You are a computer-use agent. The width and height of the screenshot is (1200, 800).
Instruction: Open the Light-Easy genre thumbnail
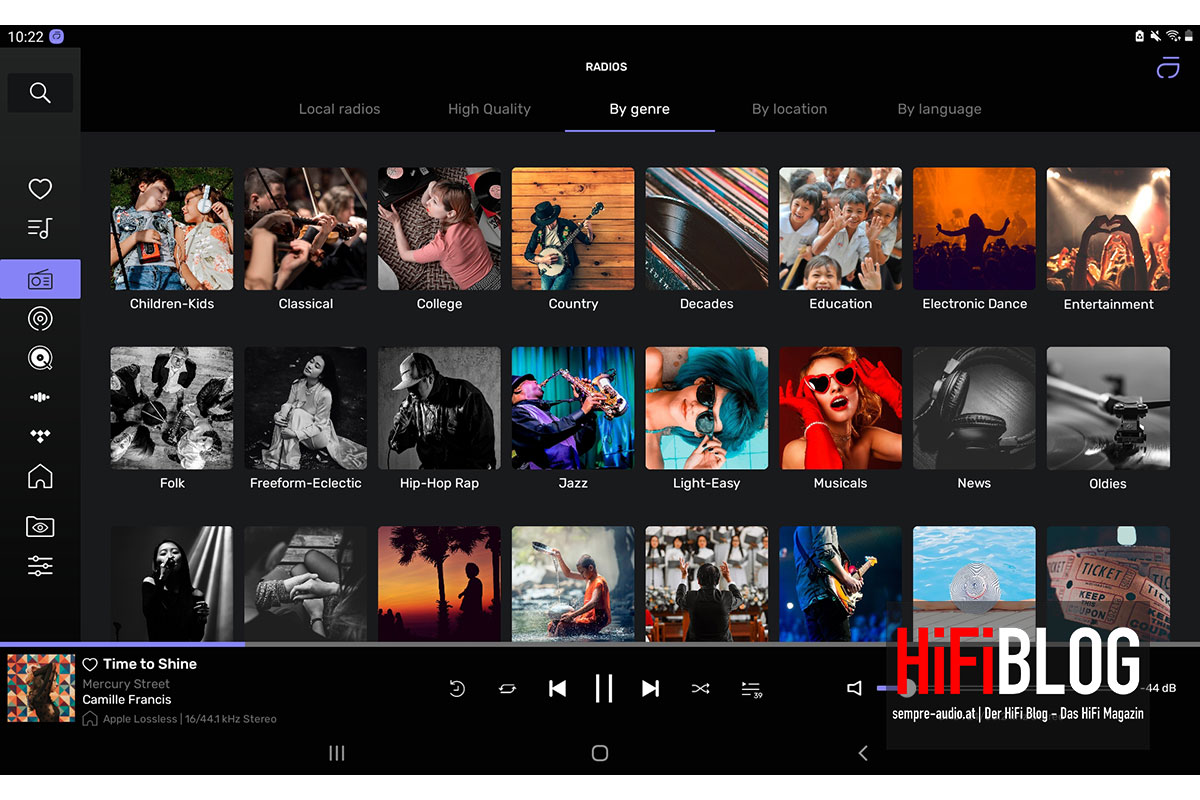tap(707, 408)
